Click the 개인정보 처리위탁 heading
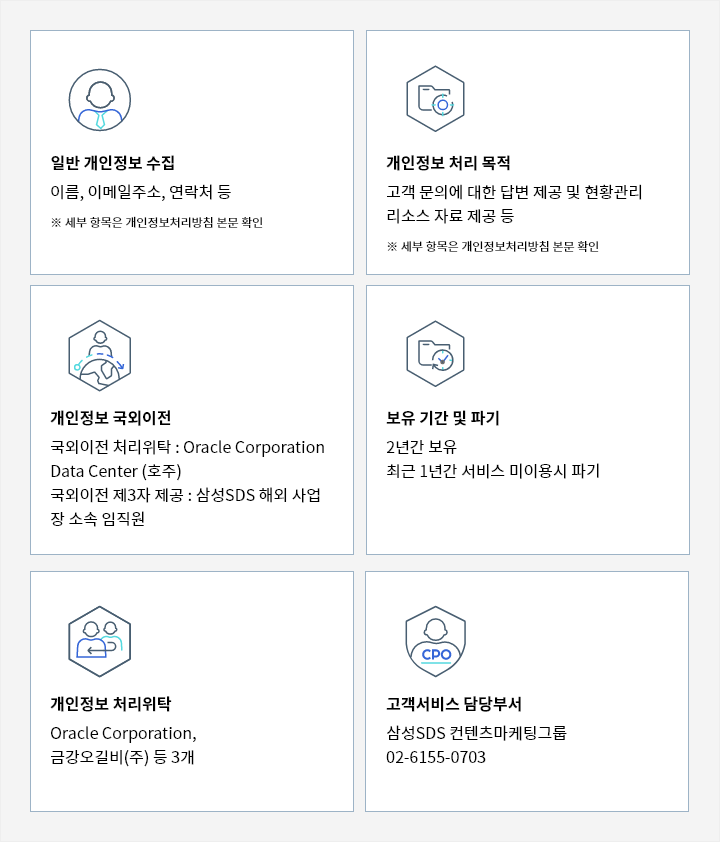 click(x=111, y=704)
